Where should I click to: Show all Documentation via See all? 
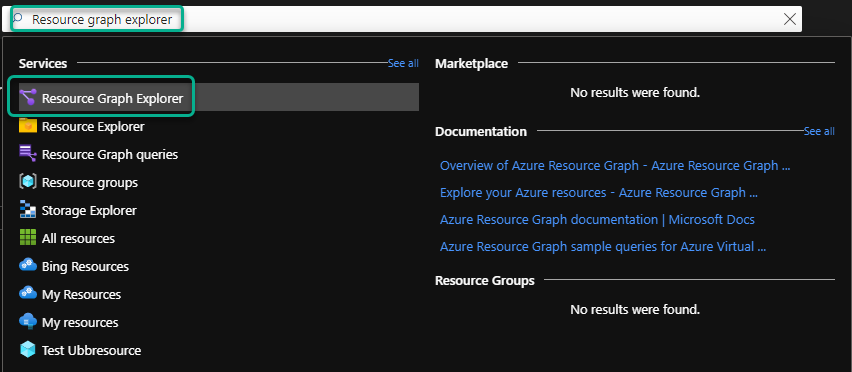[x=819, y=131]
